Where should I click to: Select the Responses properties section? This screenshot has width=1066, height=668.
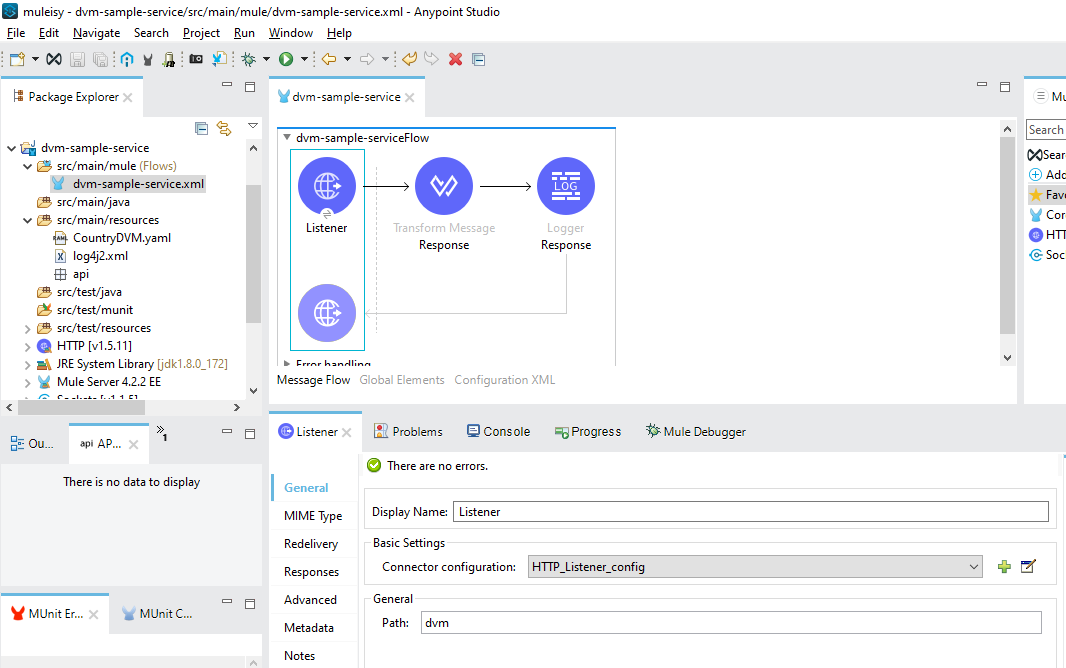coord(313,572)
